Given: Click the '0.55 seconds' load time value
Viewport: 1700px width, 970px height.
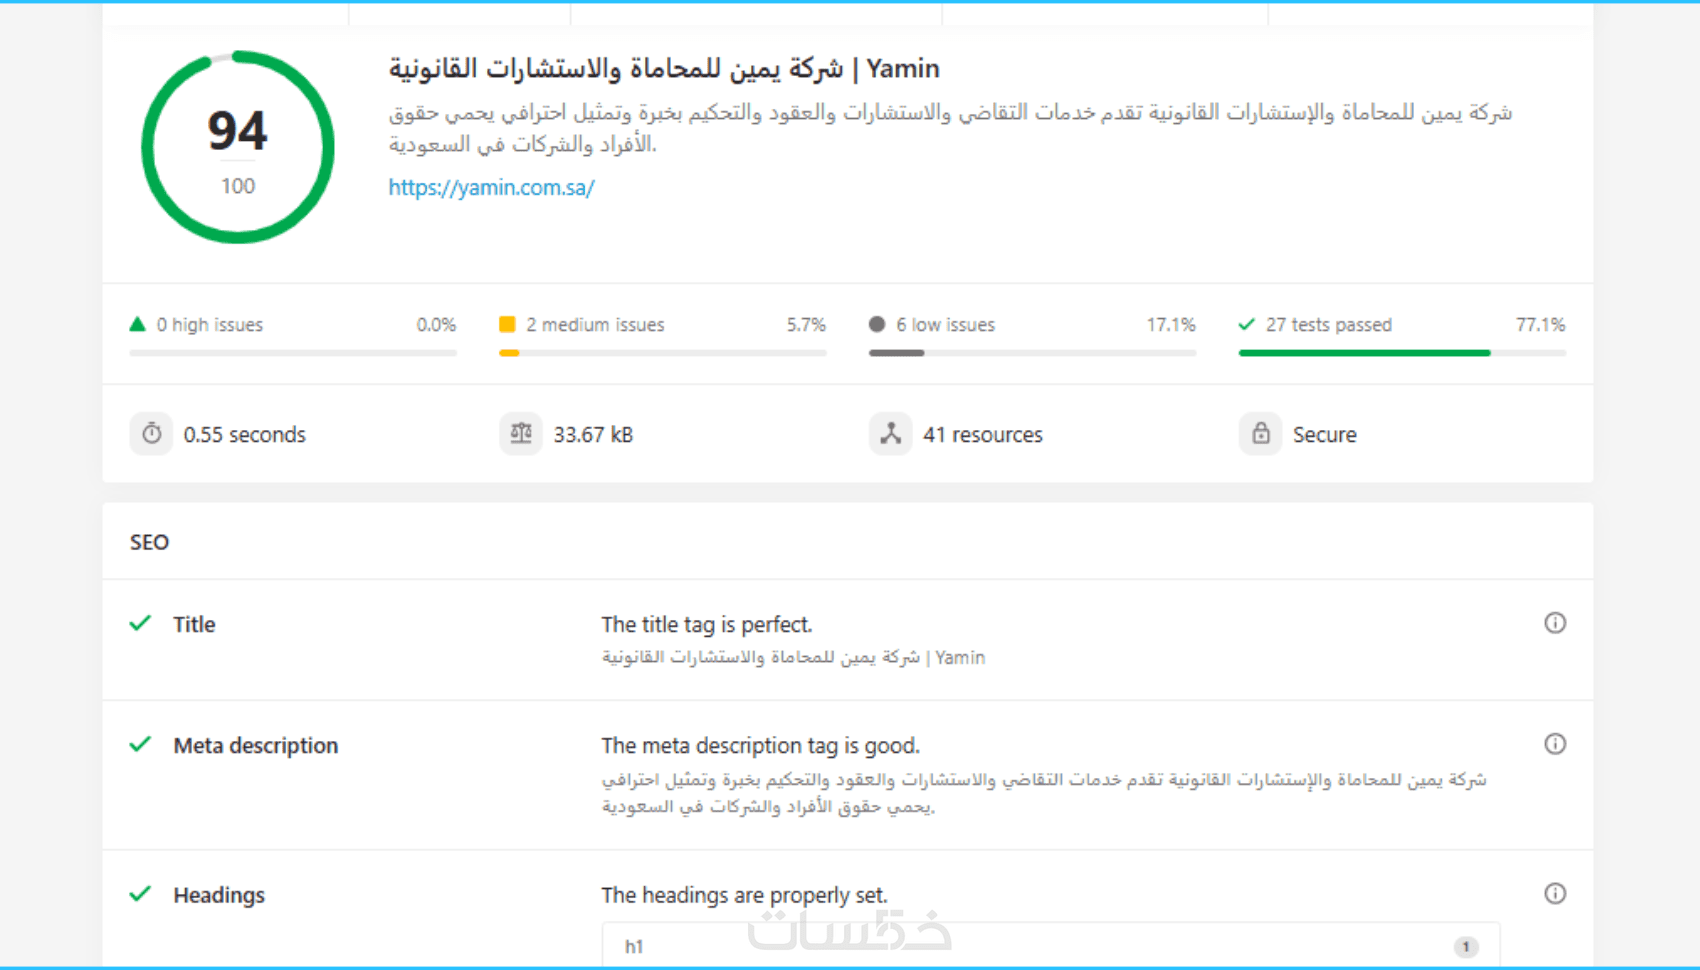Looking at the screenshot, I should pos(245,435).
